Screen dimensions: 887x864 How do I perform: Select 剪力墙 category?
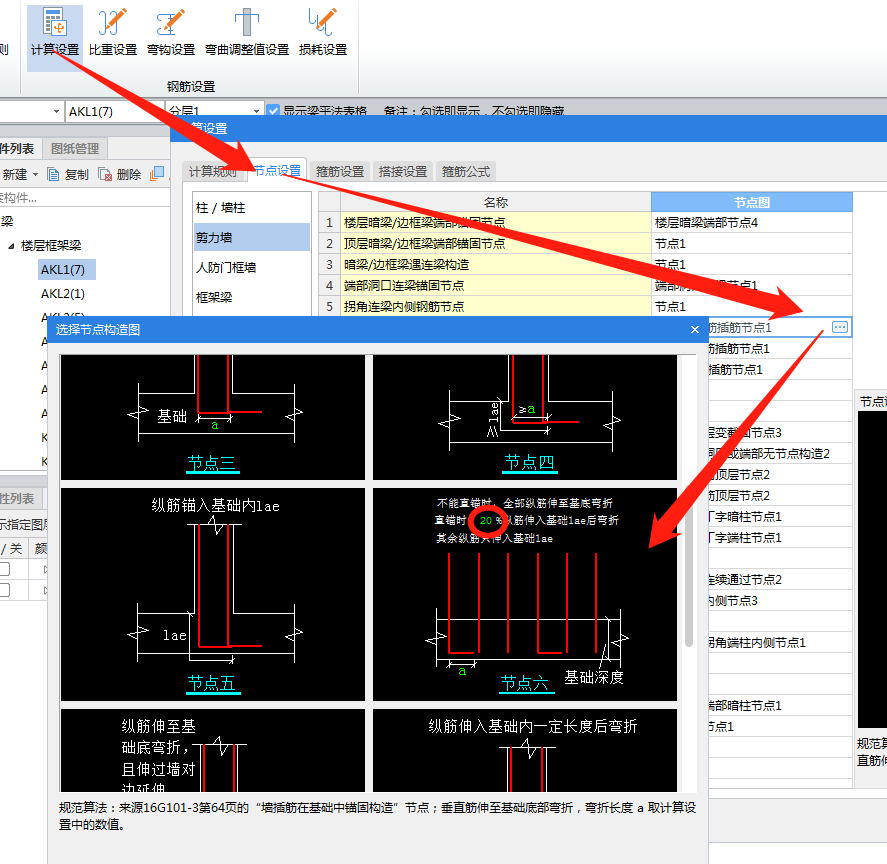pyautogui.click(x=252, y=238)
